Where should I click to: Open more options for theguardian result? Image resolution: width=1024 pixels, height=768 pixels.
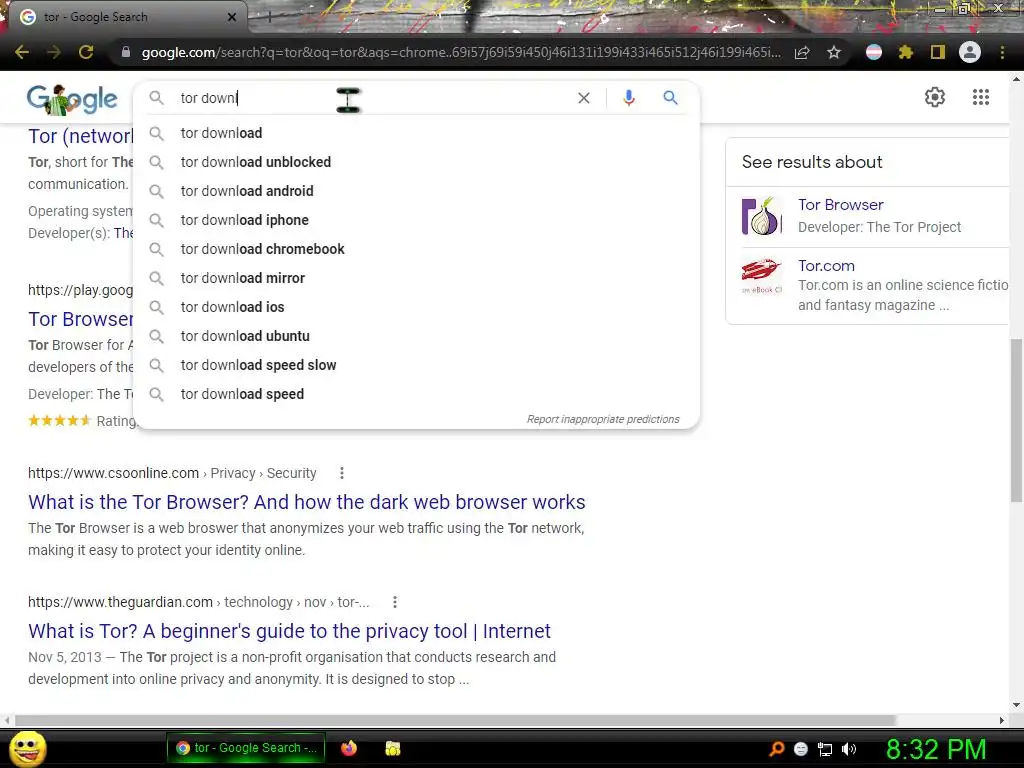[x=394, y=602]
